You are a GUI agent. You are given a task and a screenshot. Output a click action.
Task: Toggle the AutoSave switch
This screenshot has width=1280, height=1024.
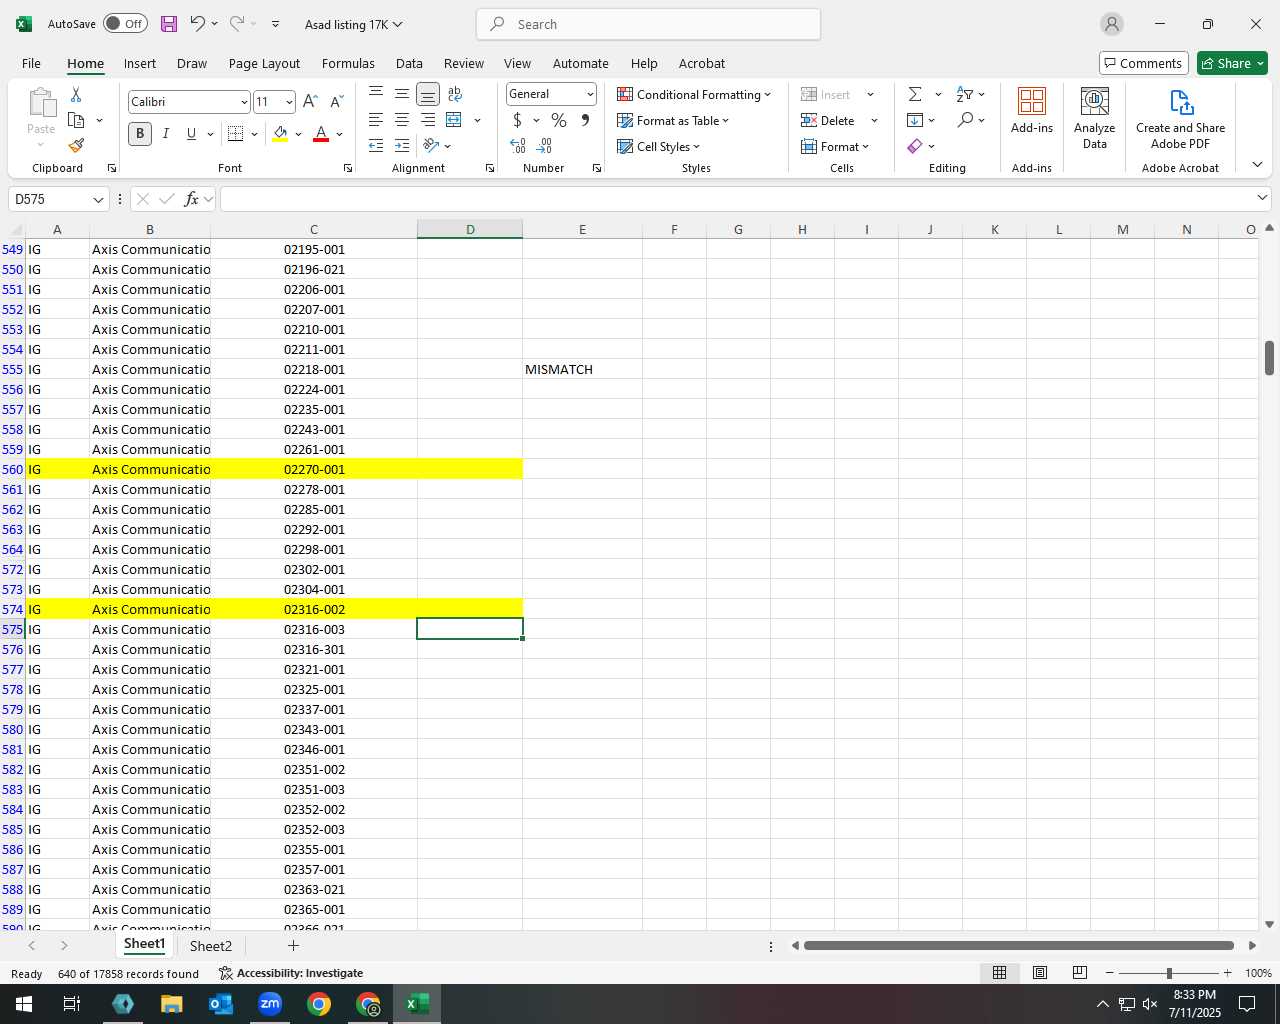click(x=125, y=24)
